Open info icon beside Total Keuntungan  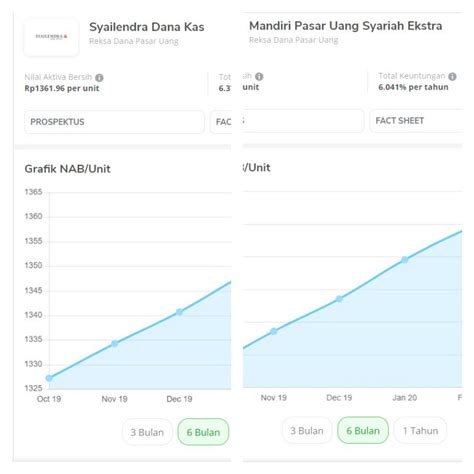point(452,76)
